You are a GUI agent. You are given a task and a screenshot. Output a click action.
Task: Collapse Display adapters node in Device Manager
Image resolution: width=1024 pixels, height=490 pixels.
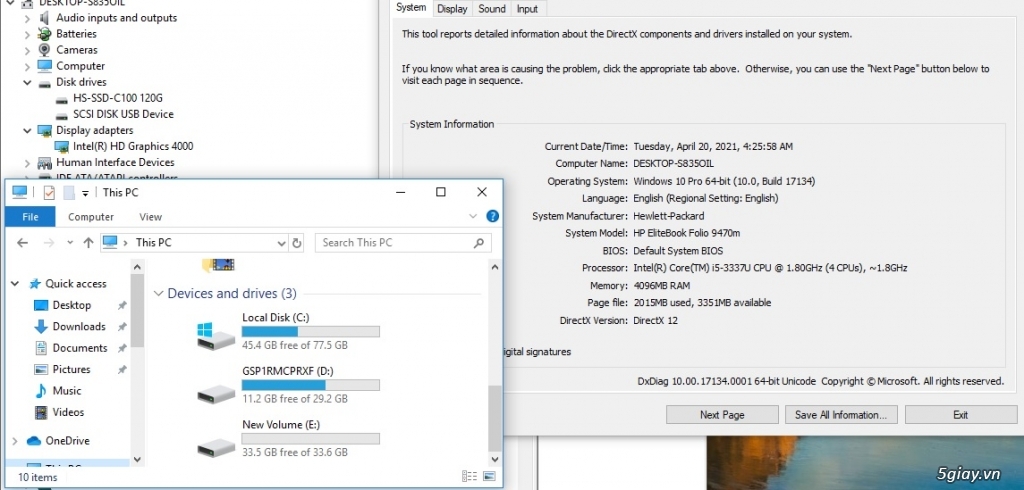click(x=27, y=131)
